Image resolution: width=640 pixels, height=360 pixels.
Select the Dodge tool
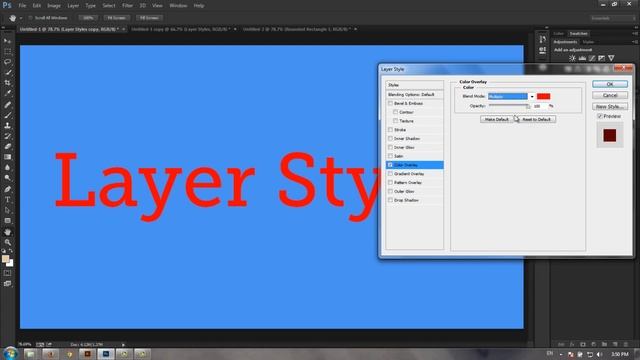7,178
